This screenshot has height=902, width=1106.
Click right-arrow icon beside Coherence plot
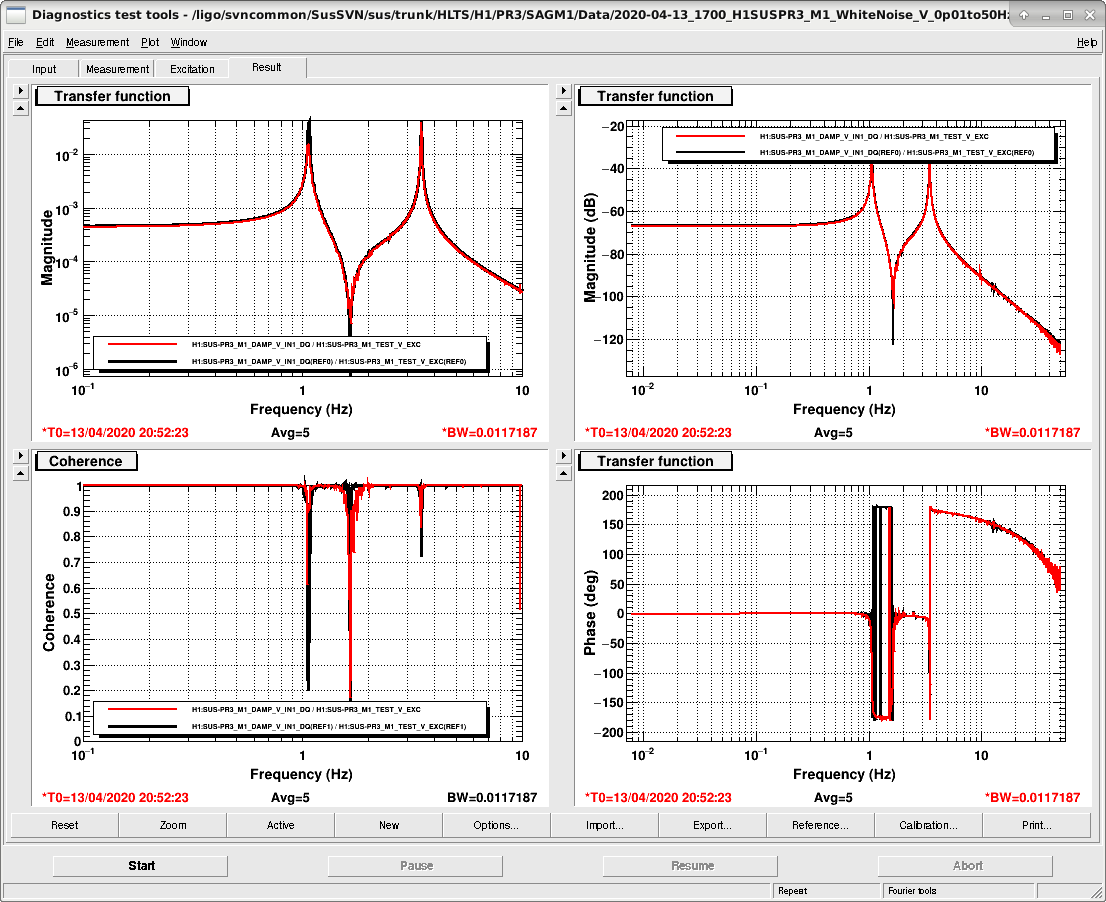[x=20, y=456]
